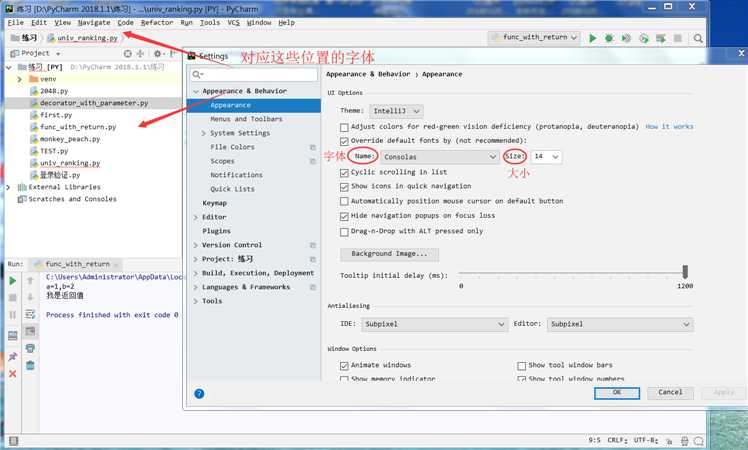Click the build/attach icon beside stop button

tap(661, 38)
